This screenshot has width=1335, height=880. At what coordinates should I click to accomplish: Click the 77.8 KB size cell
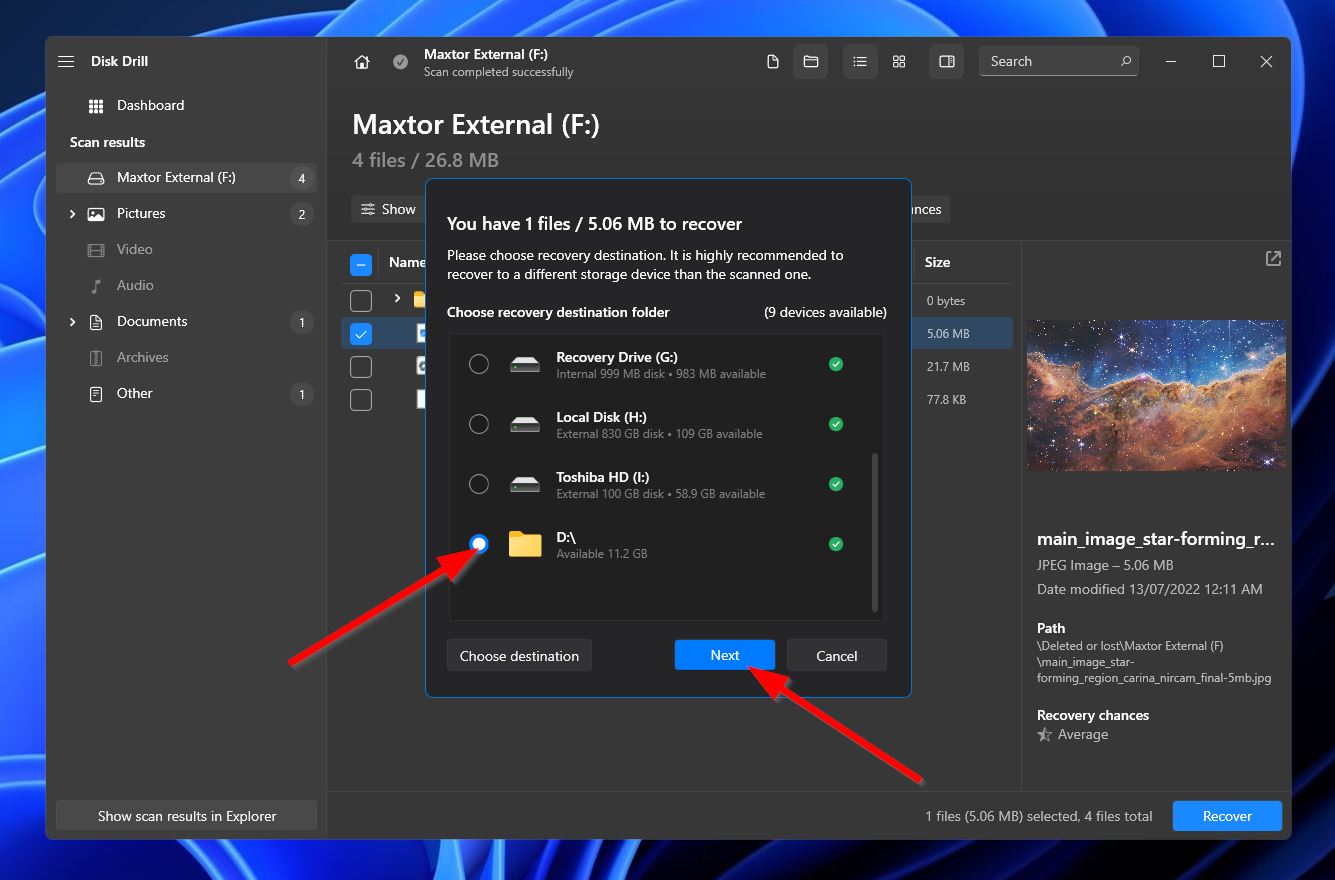point(946,400)
